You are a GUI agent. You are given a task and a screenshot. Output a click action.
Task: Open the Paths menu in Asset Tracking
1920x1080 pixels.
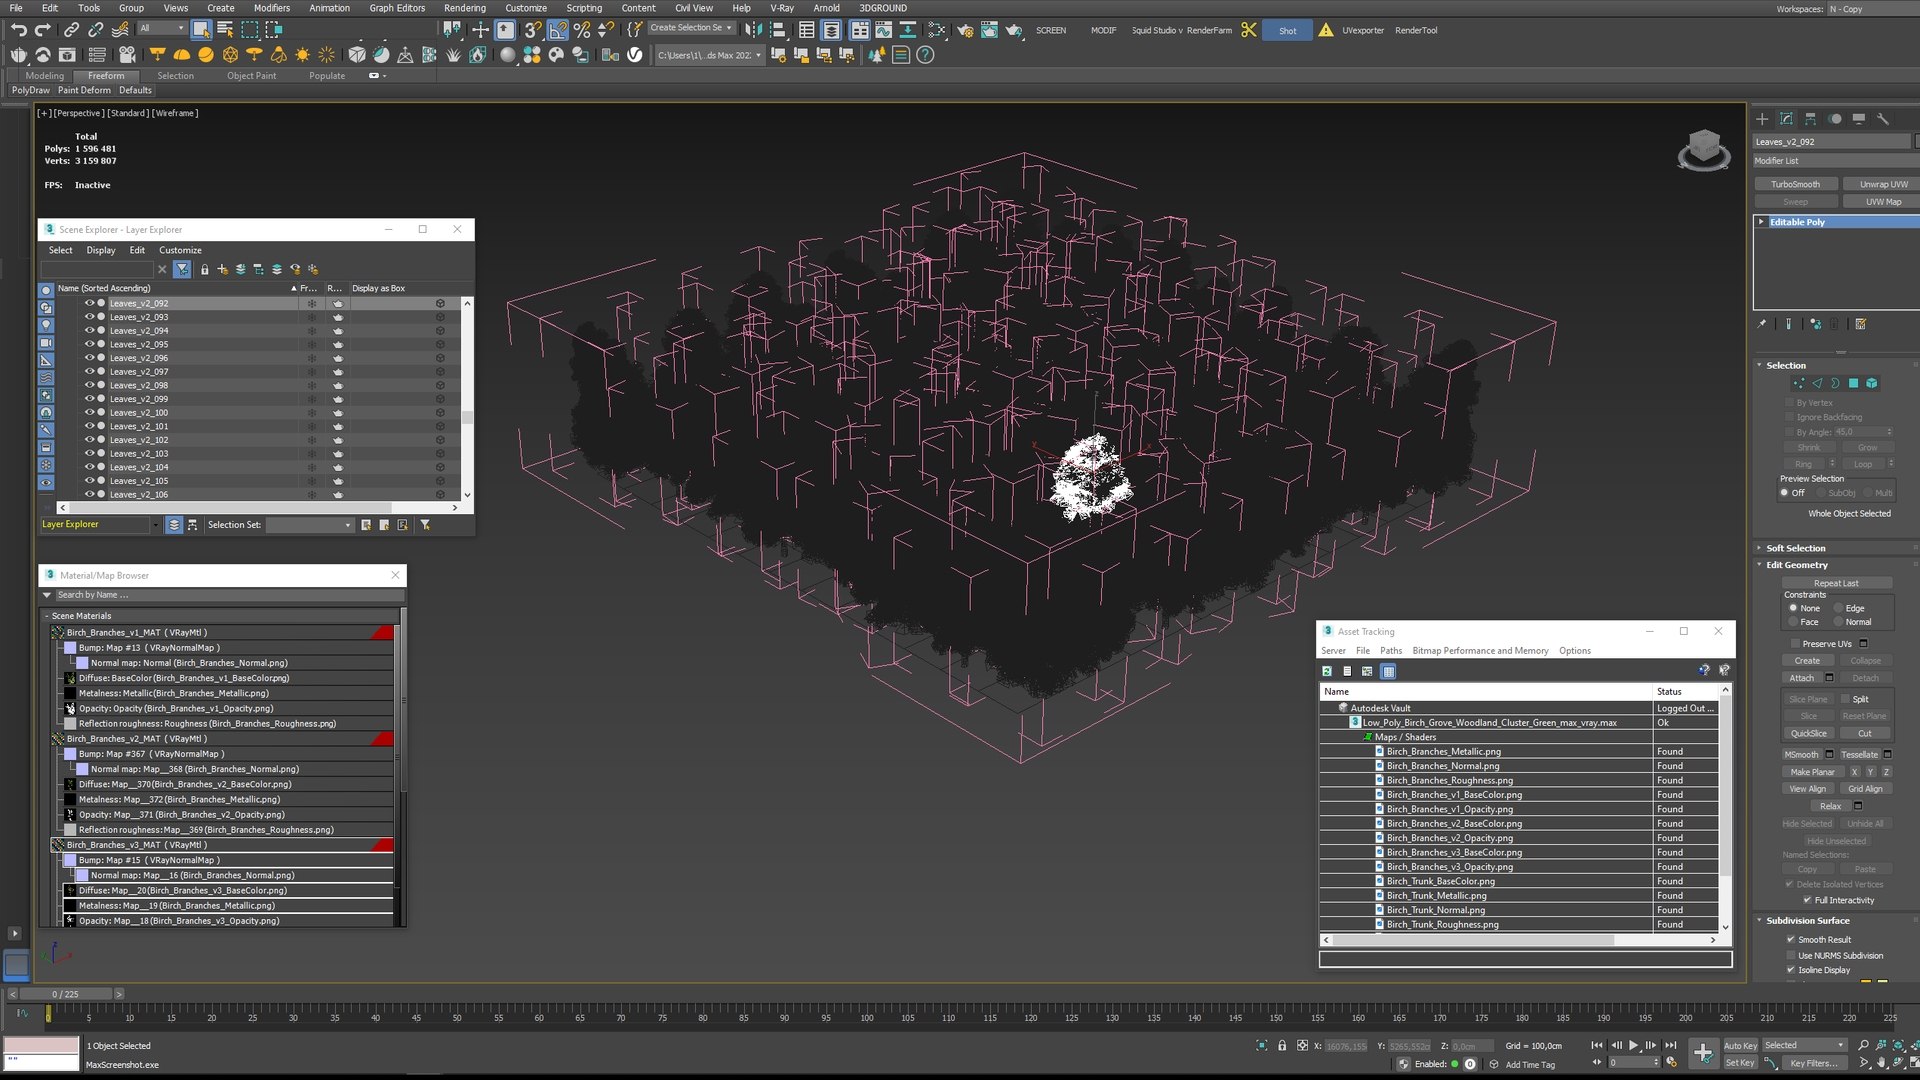1391,651
